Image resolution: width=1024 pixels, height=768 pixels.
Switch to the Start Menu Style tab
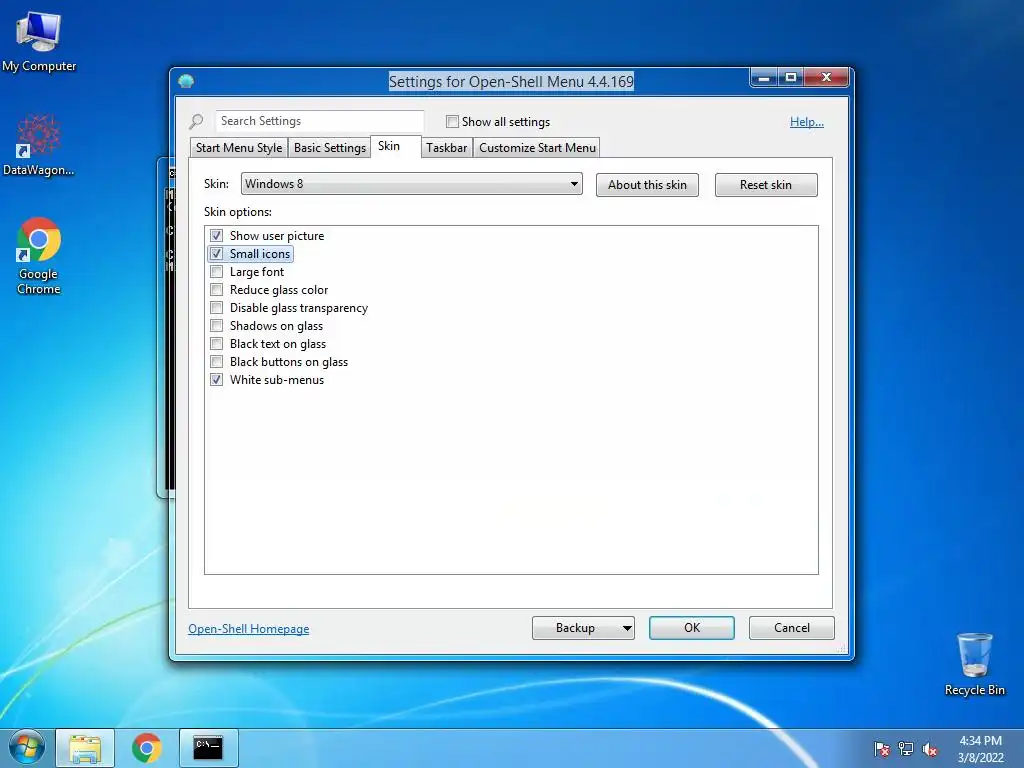click(x=239, y=148)
